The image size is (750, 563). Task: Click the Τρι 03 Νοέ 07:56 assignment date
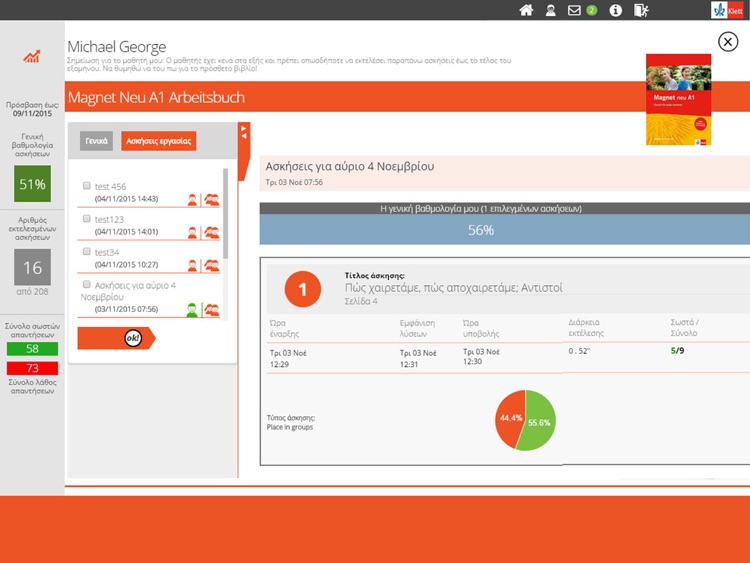(294, 182)
